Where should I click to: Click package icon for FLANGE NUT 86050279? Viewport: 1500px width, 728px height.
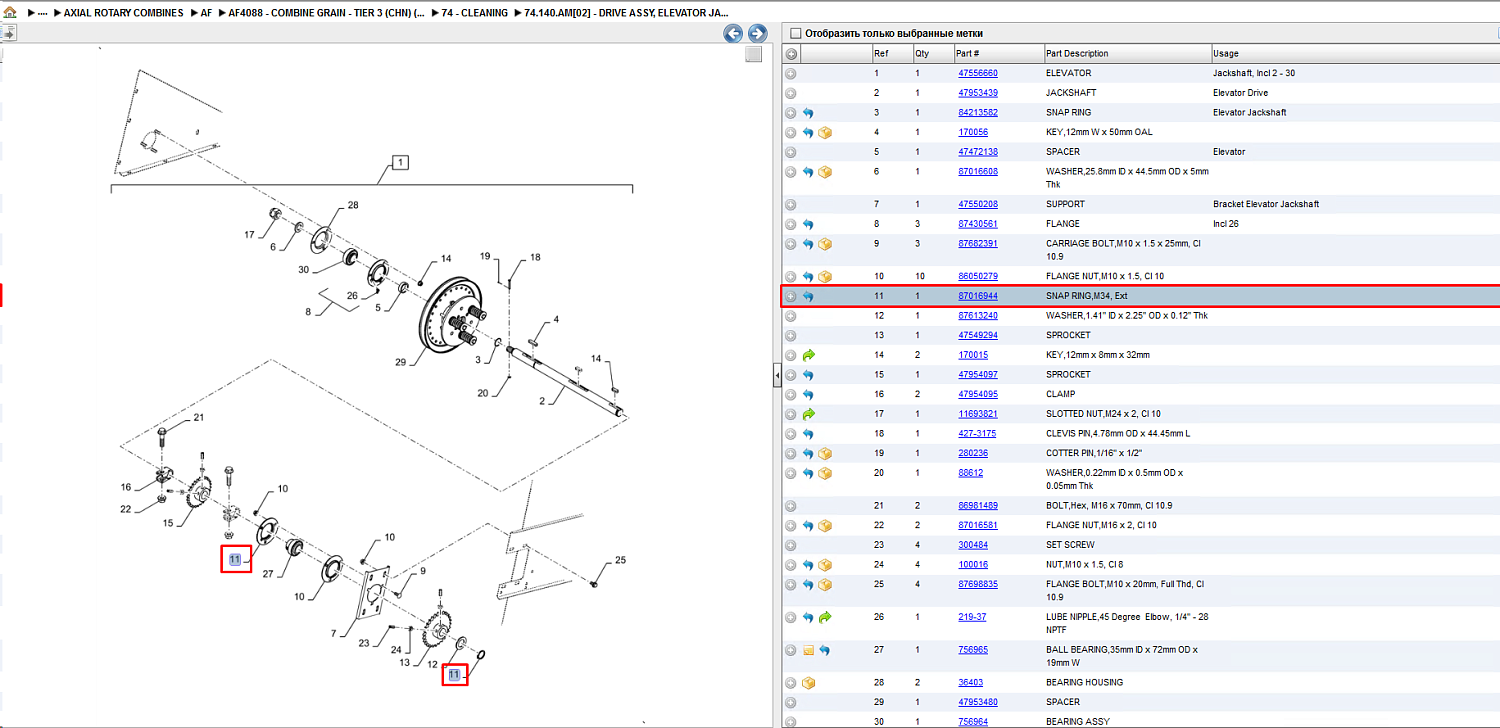(x=825, y=276)
